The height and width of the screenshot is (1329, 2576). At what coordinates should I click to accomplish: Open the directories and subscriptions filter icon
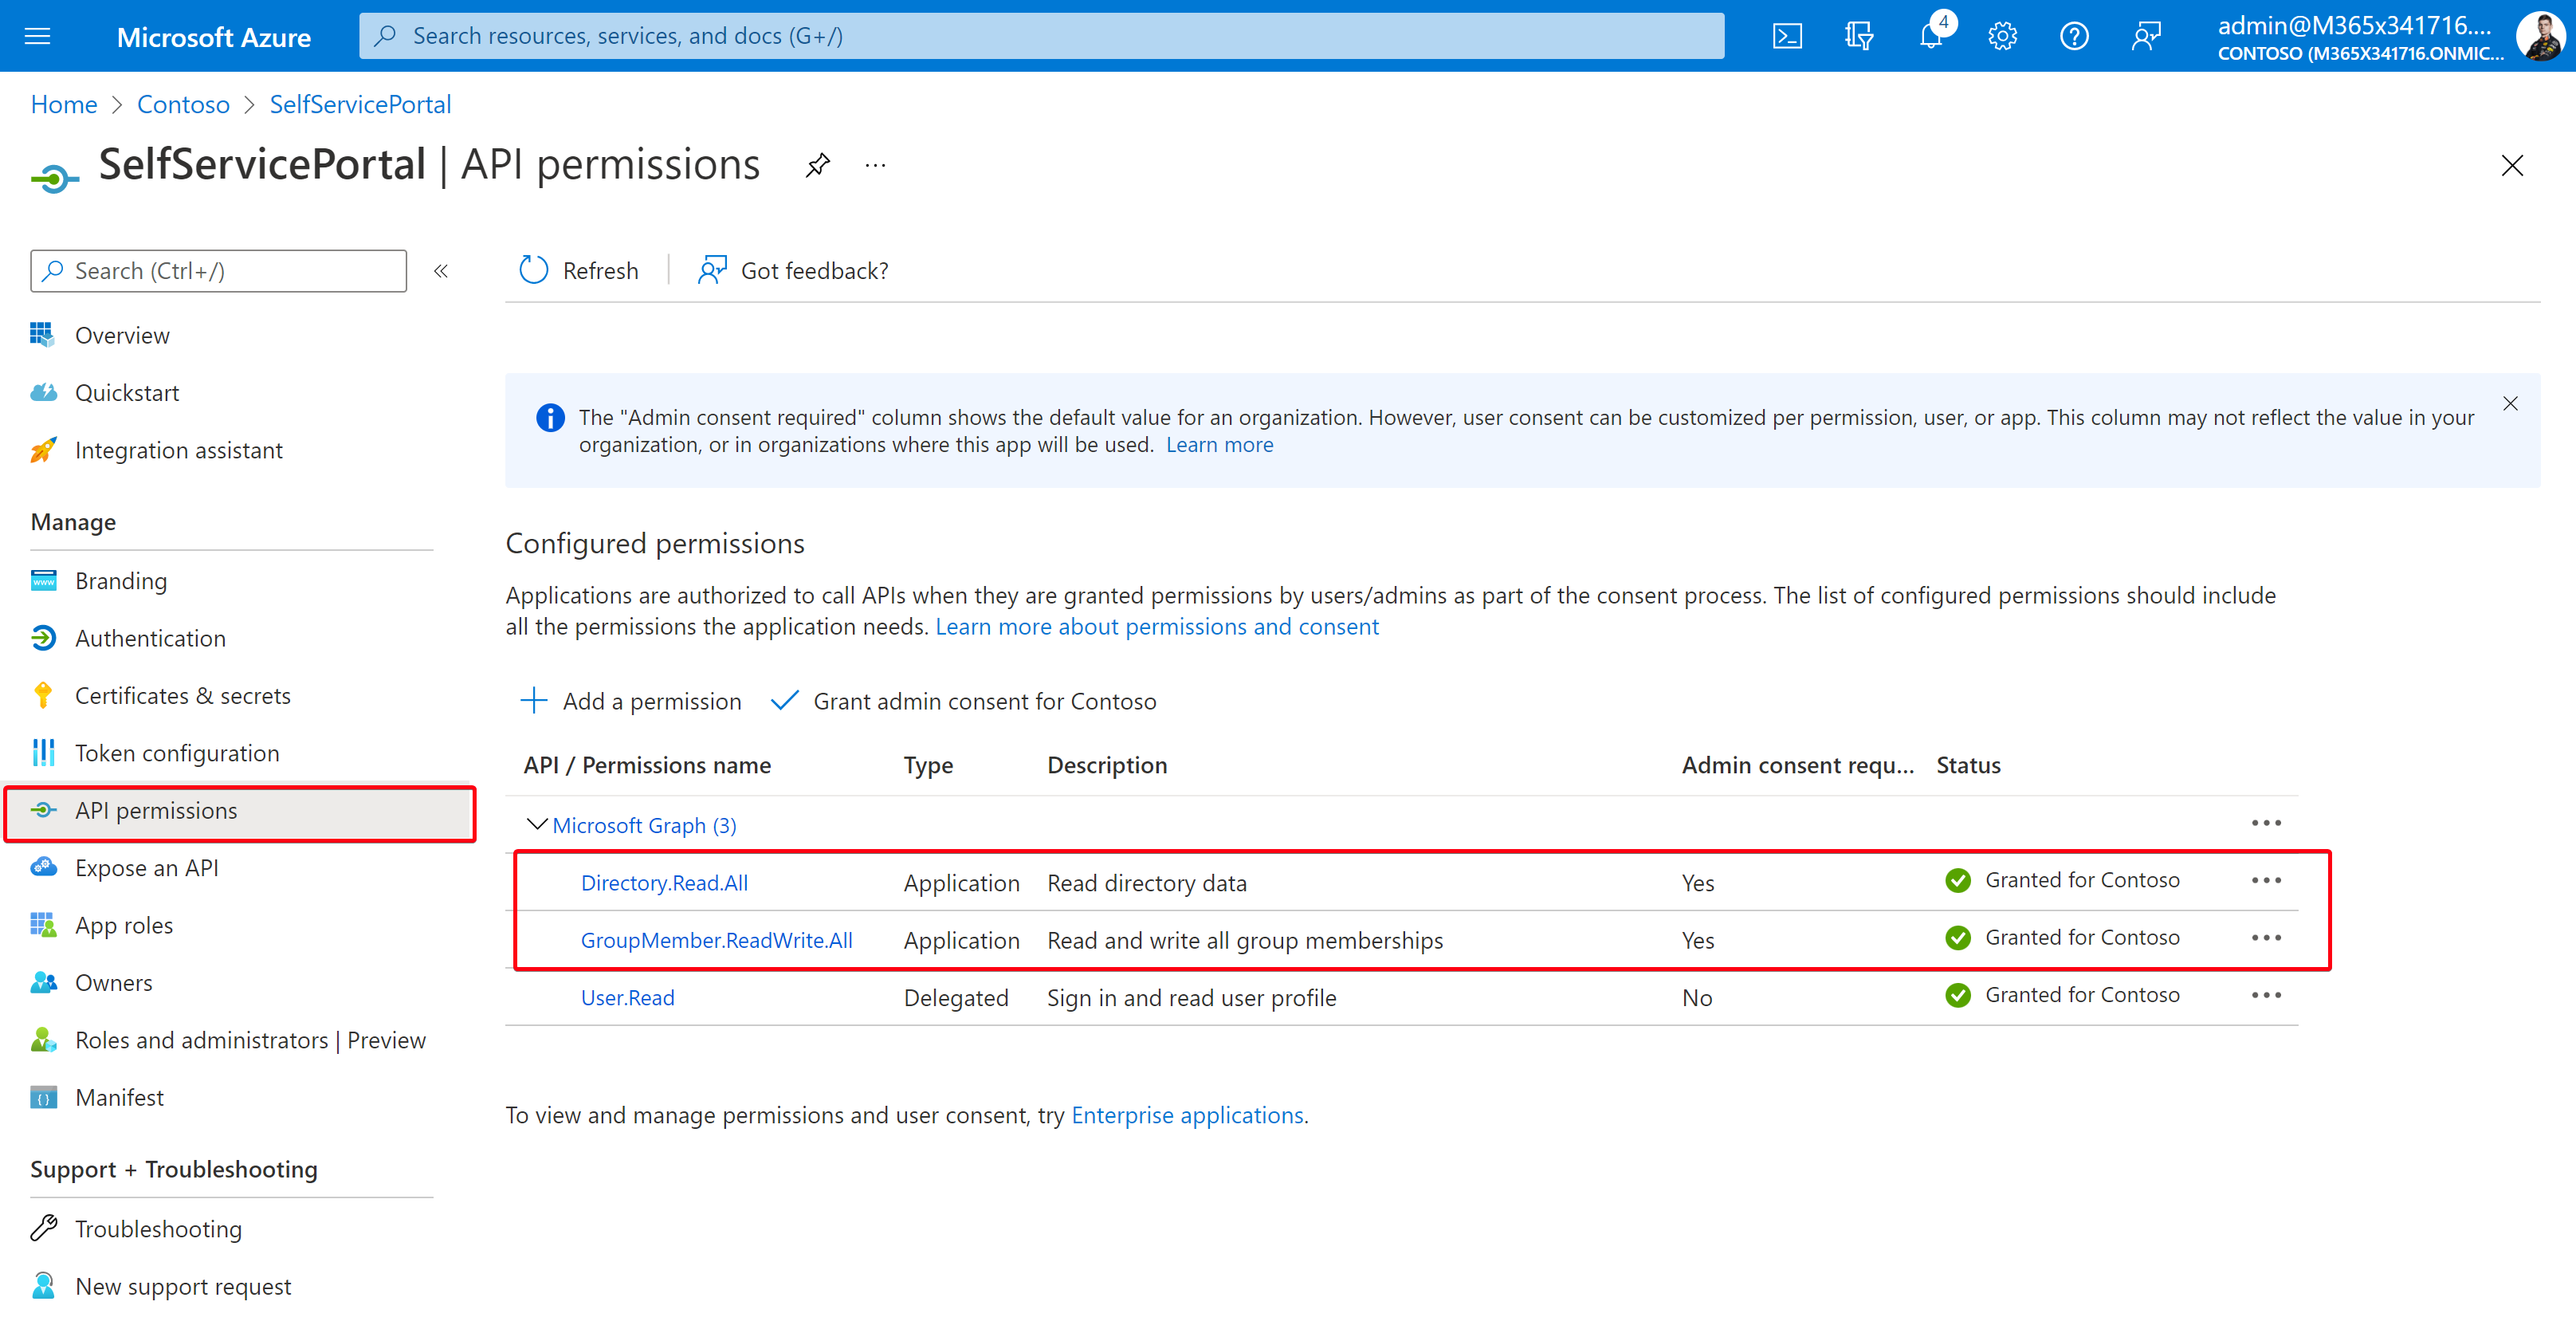[x=1859, y=37]
